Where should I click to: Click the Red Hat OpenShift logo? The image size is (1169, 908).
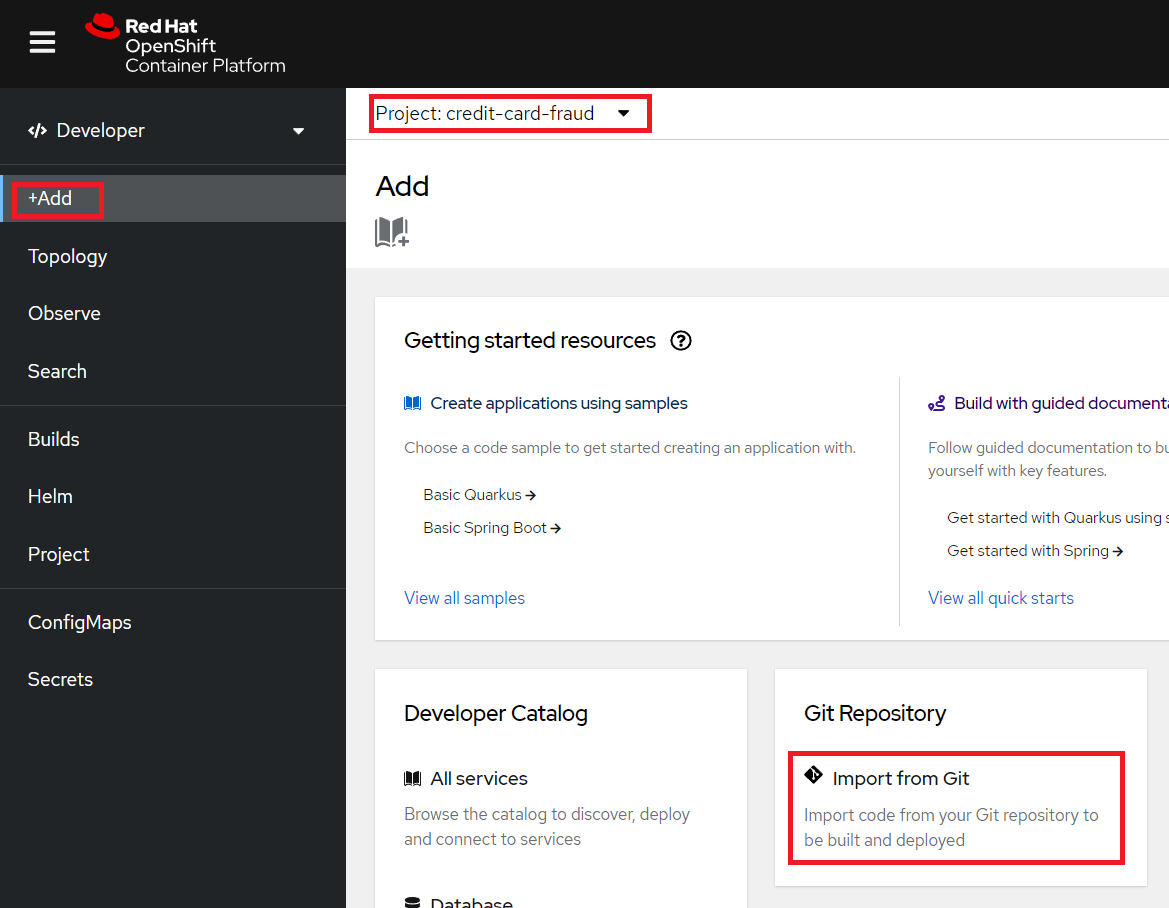point(185,44)
